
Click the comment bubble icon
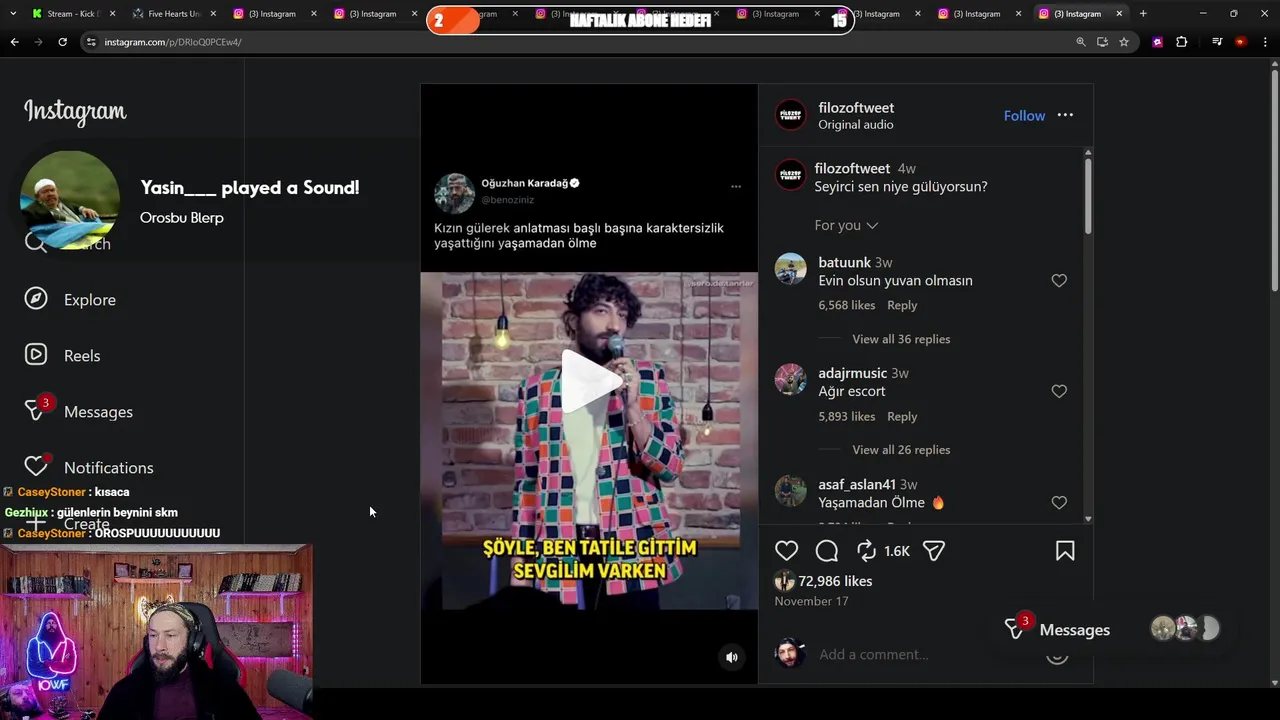[827, 551]
